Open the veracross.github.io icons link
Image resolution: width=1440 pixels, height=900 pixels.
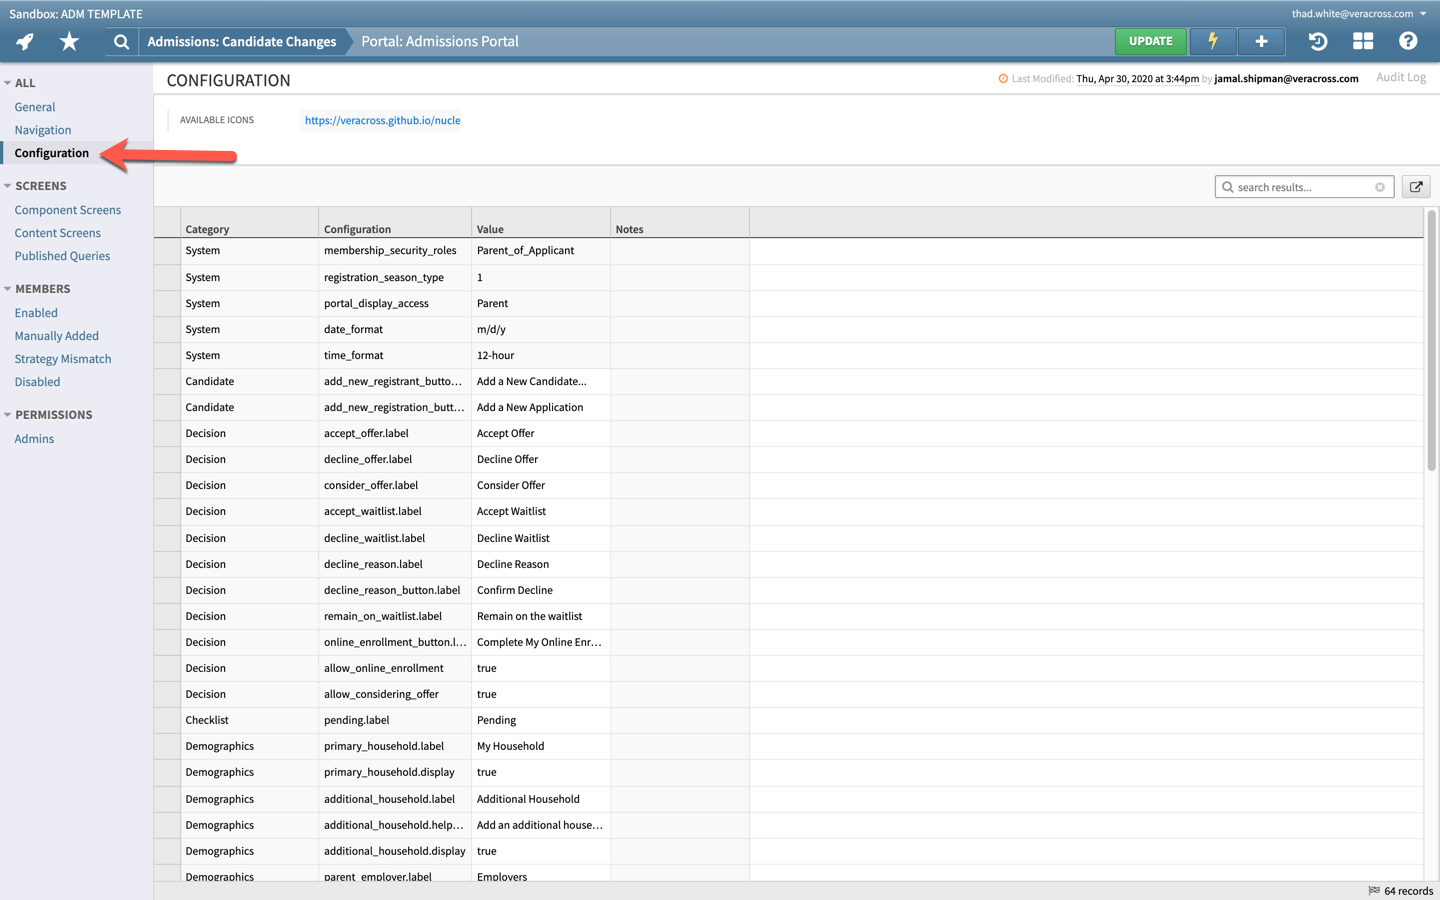pos(382,120)
